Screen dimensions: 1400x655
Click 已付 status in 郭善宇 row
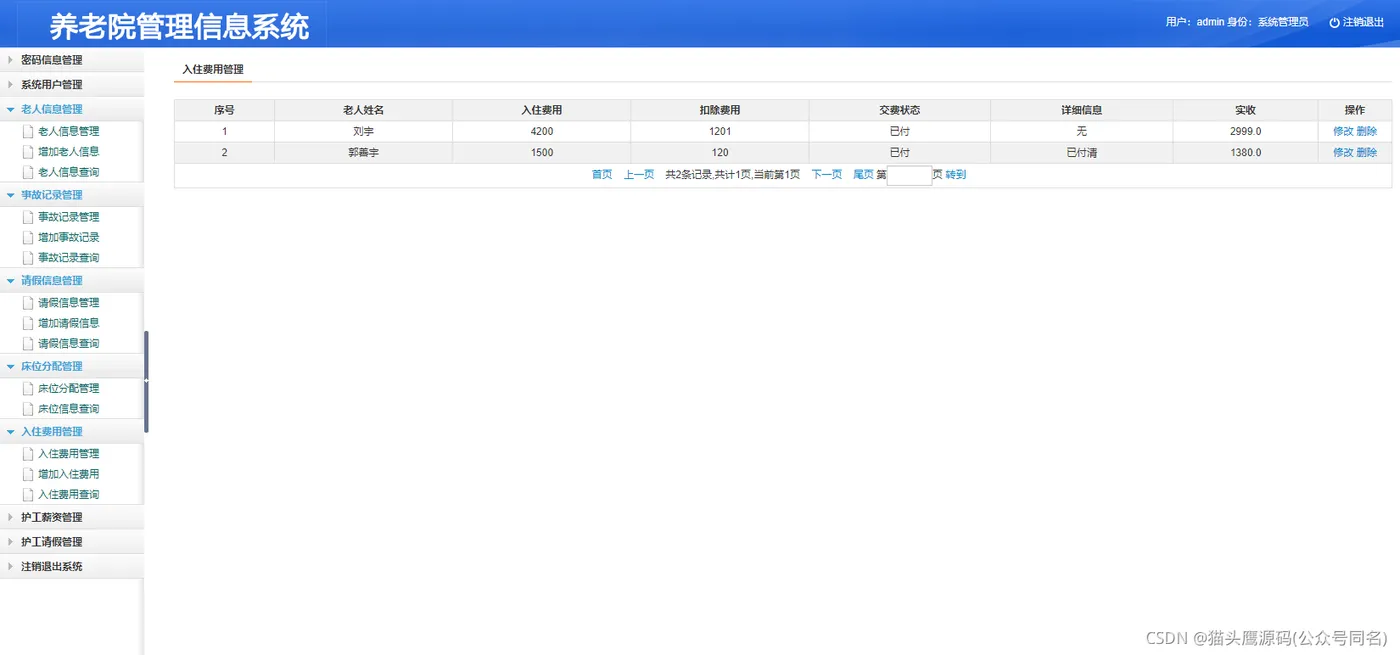coord(900,153)
